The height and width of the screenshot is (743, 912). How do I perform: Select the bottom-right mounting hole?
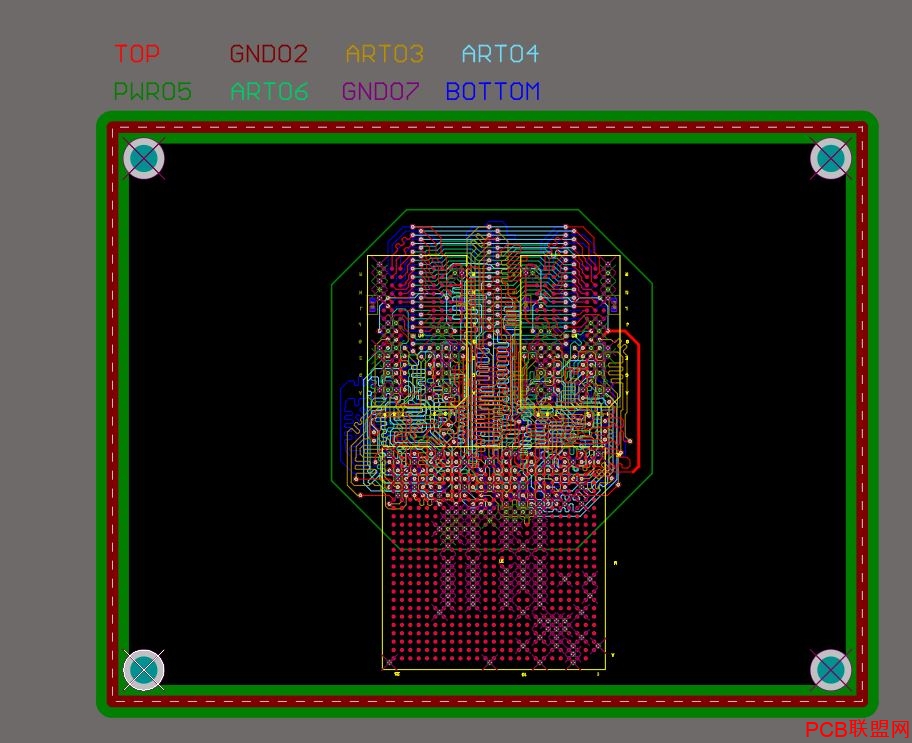(x=831, y=670)
